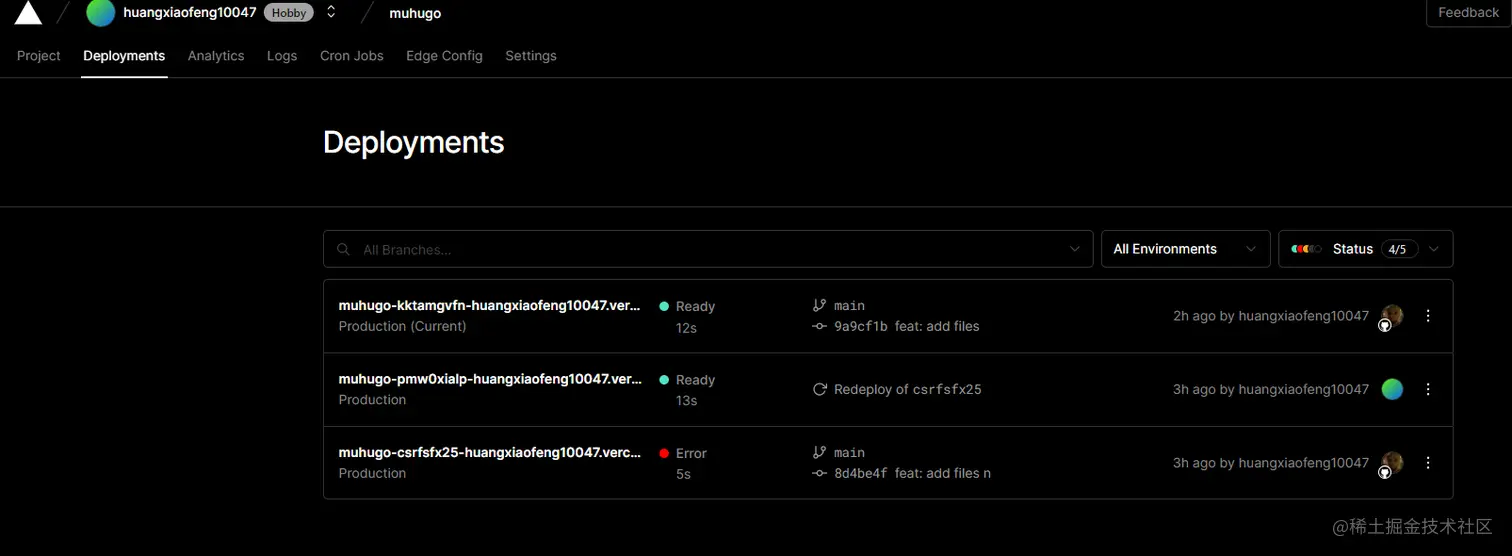Image resolution: width=1512 pixels, height=556 pixels.
Task: Click the gradient avatar in the pmw0xialp row
Action: (x=1392, y=389)
